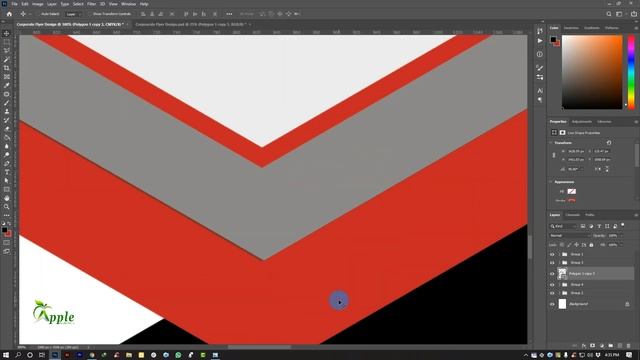Switch to the Adjustments tab
The height and width of the screenshot is (360, 640).
582,122
